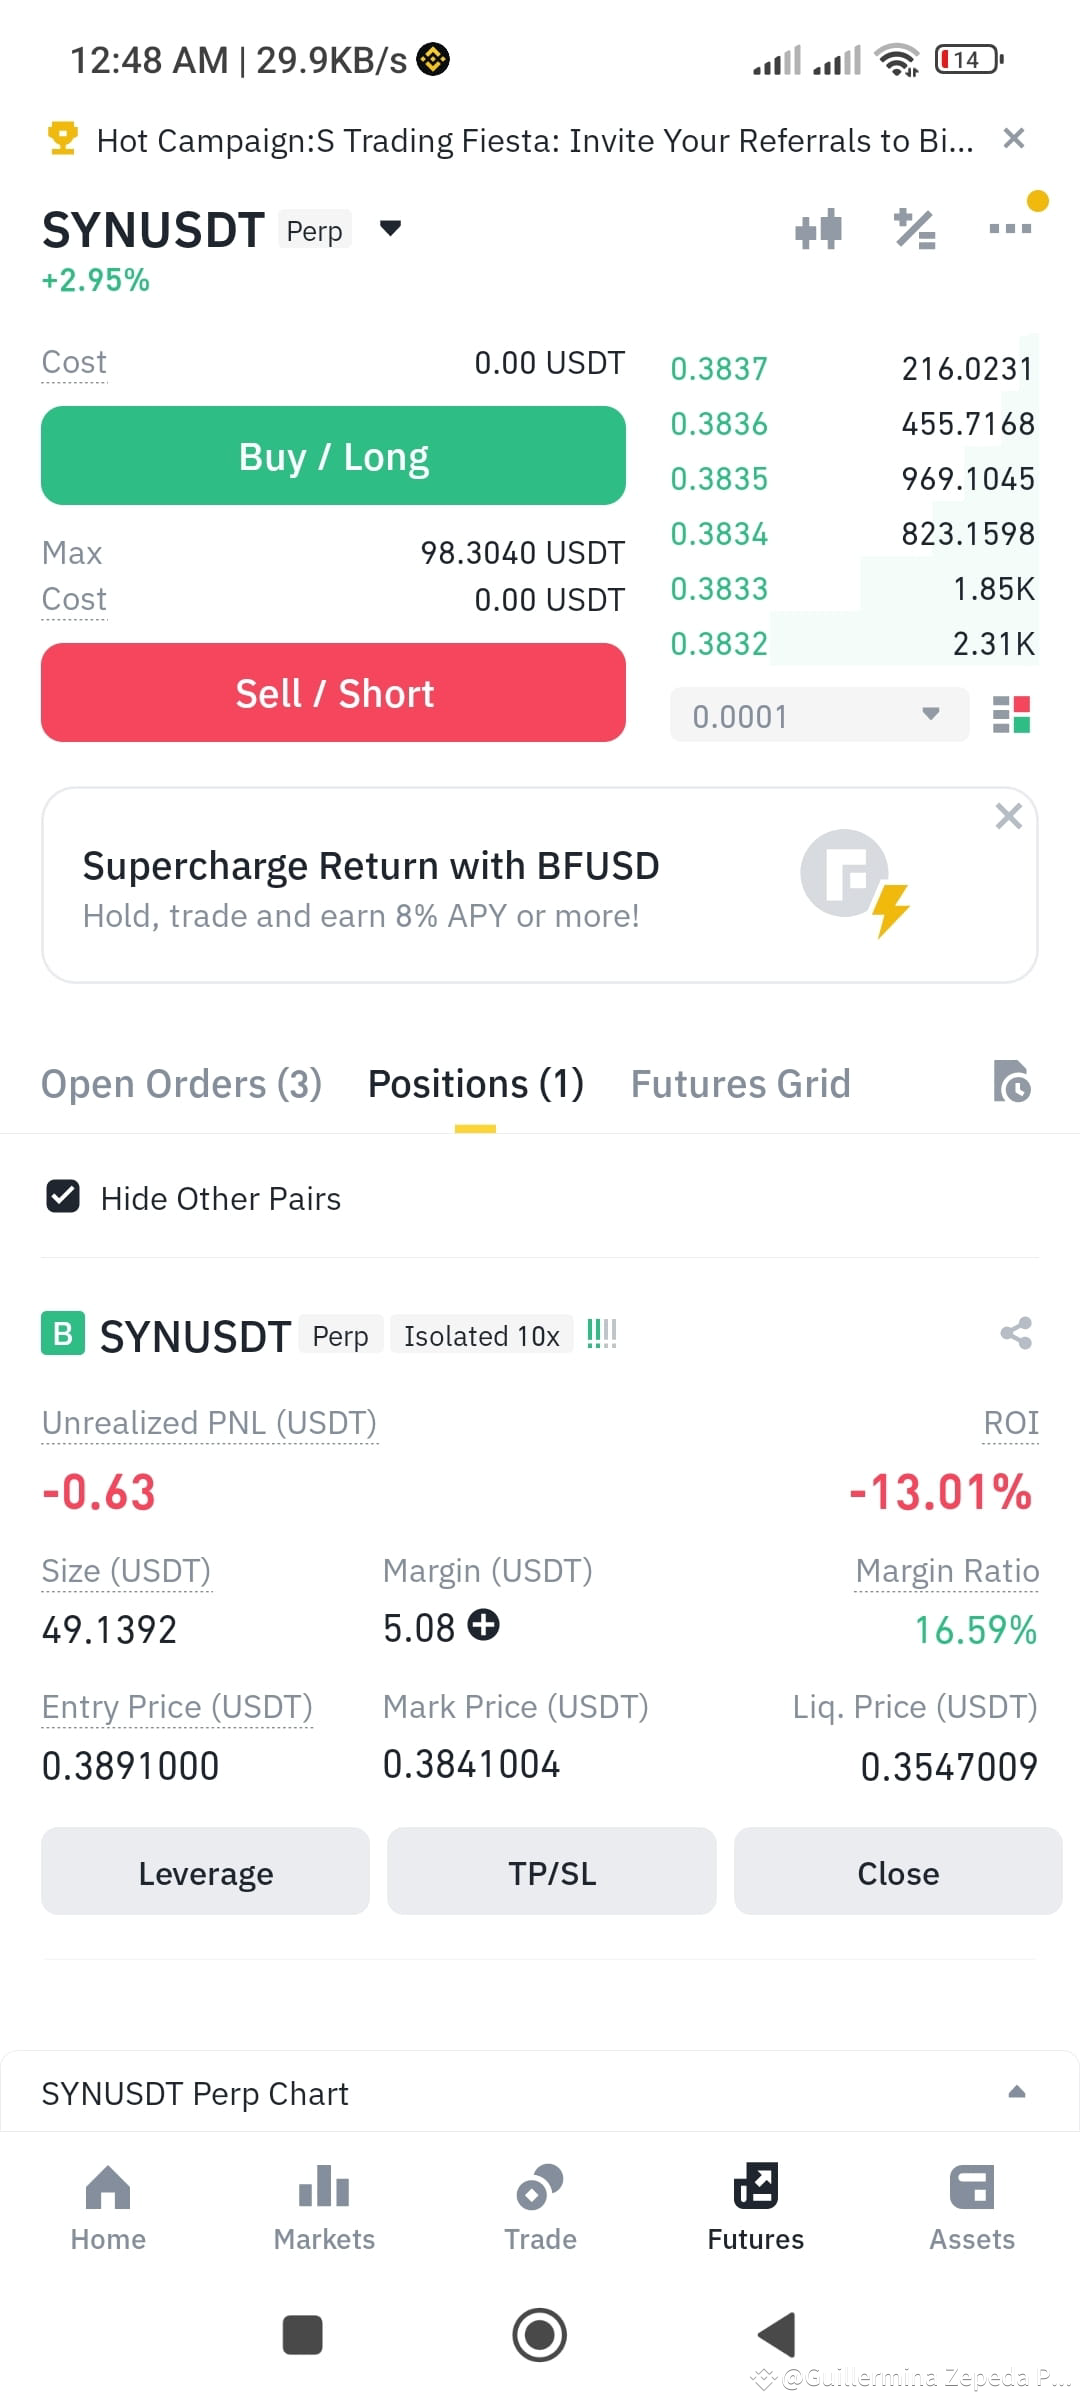Viewport: 1080px width, 2400px height.
Task: Switch order book layout view icon
Action: point(1011,715)
